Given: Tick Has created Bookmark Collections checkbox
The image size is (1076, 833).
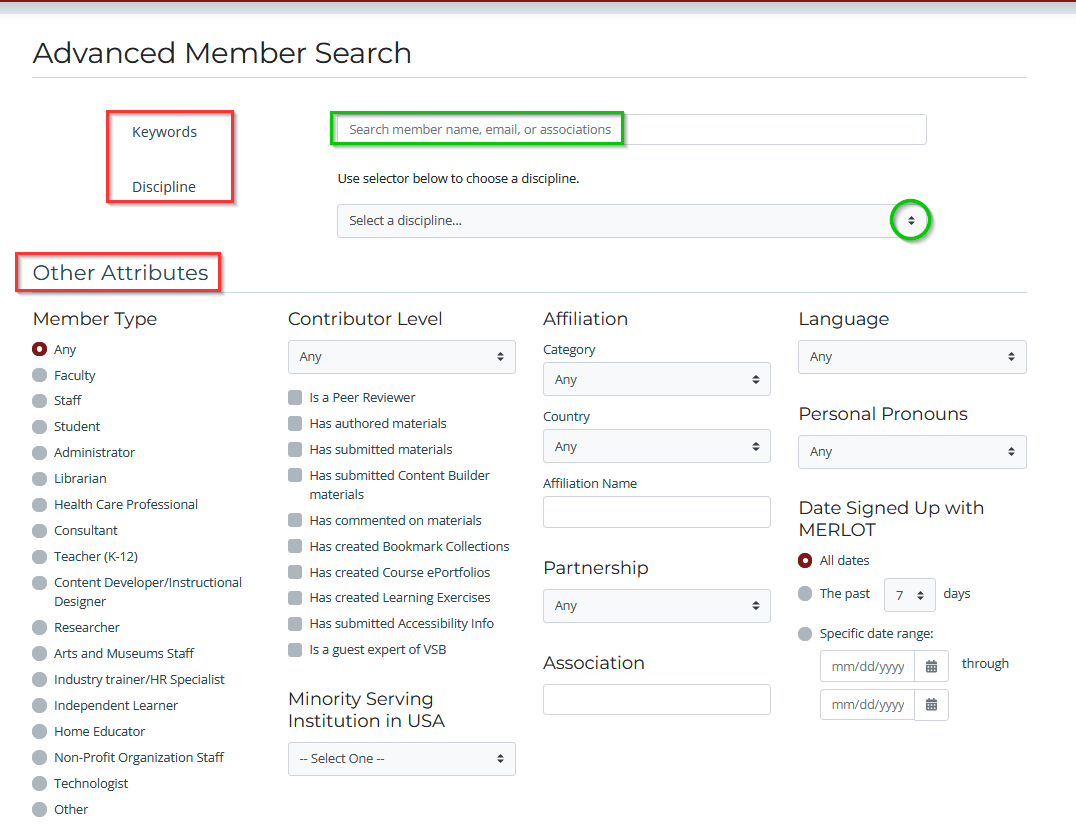Looking at the screenshot, I should tap(295, 547).
